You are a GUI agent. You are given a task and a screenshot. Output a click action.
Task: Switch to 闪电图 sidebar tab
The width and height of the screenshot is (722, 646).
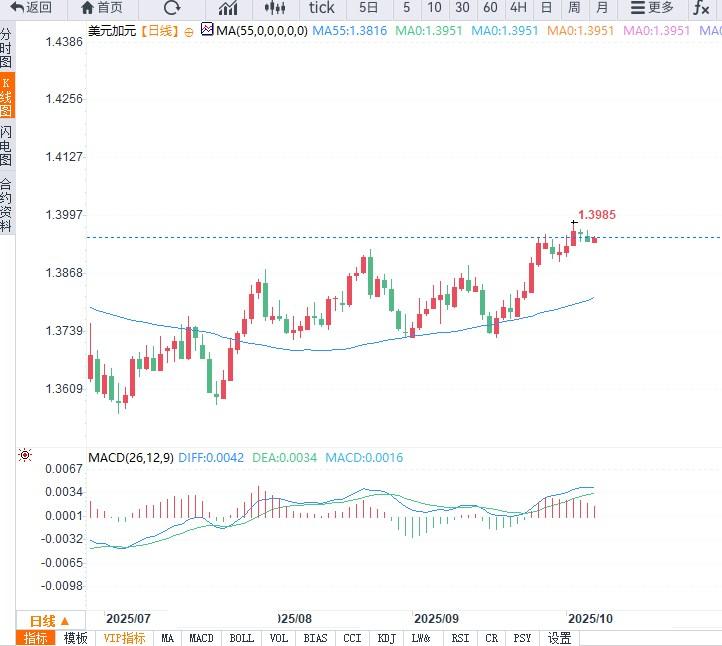coord(6,145)
